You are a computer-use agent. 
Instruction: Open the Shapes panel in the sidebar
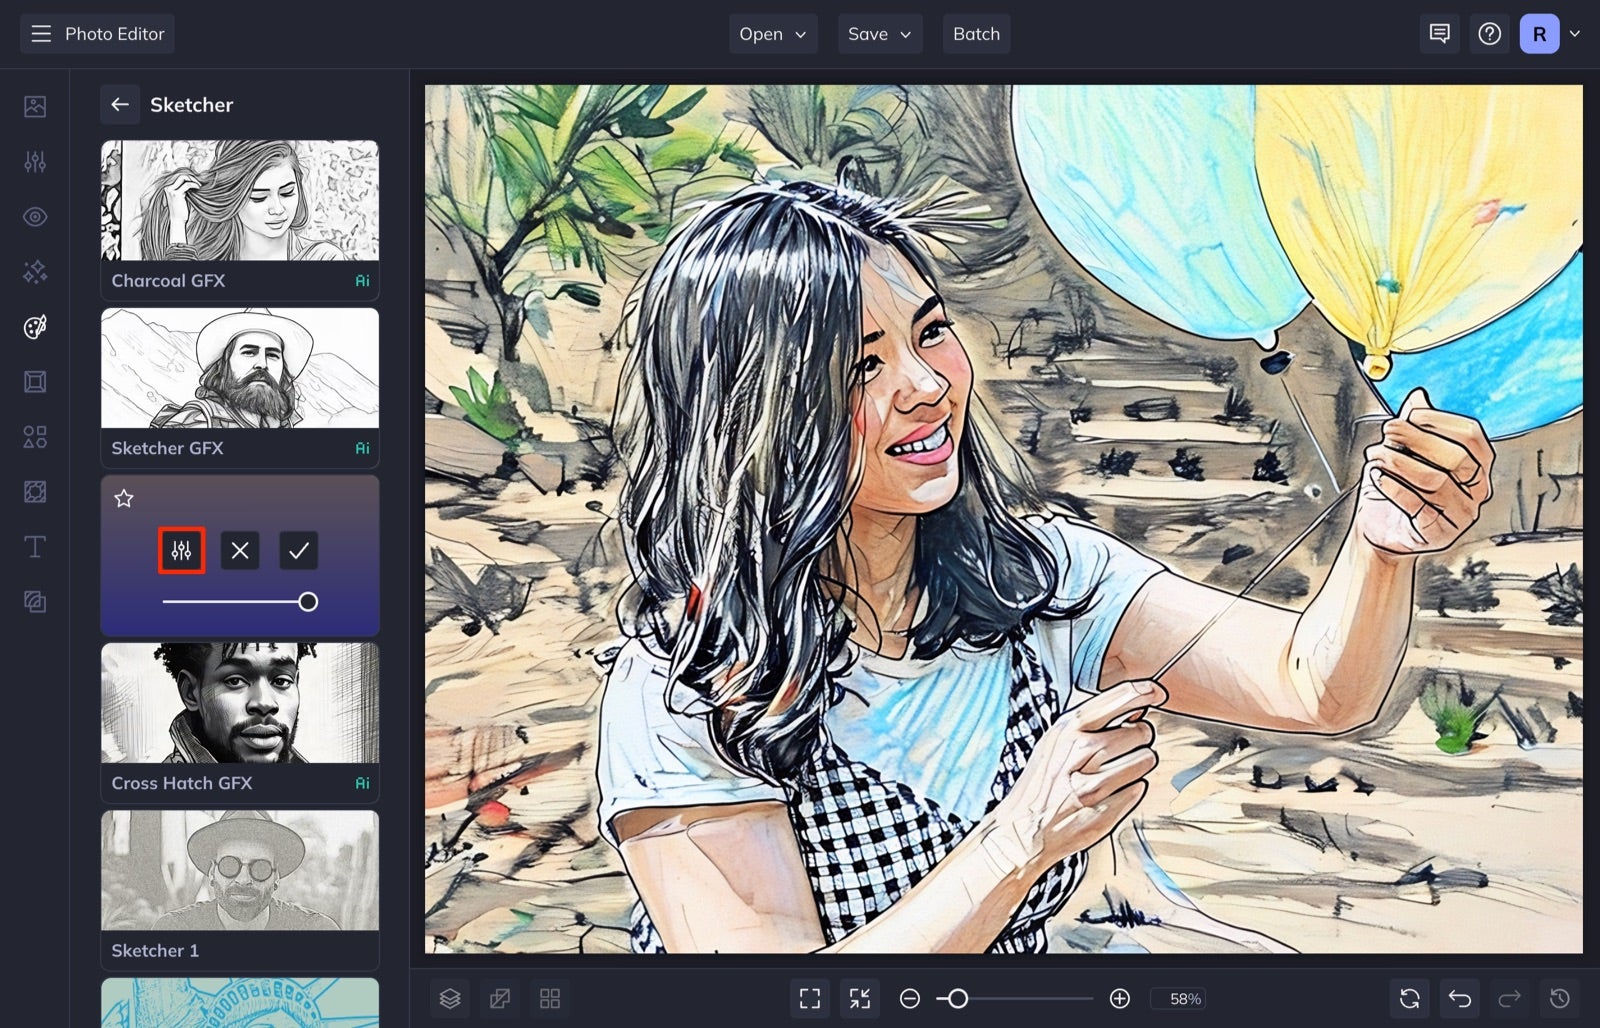click(x=35, y=437)
